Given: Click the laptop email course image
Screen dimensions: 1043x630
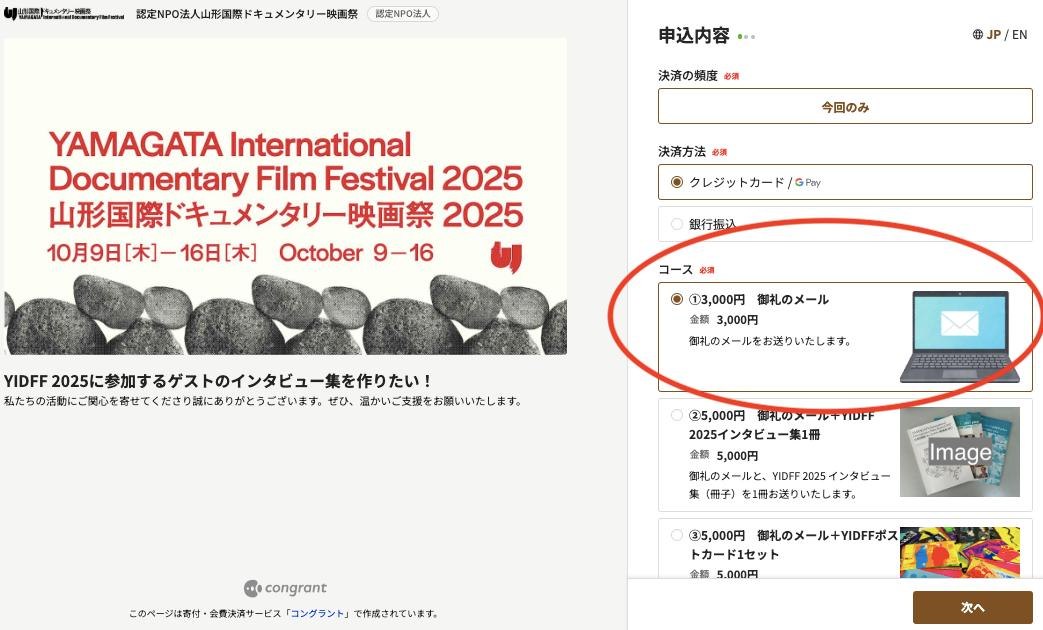Looking at the screenshot, I should (x=959, y=337).
